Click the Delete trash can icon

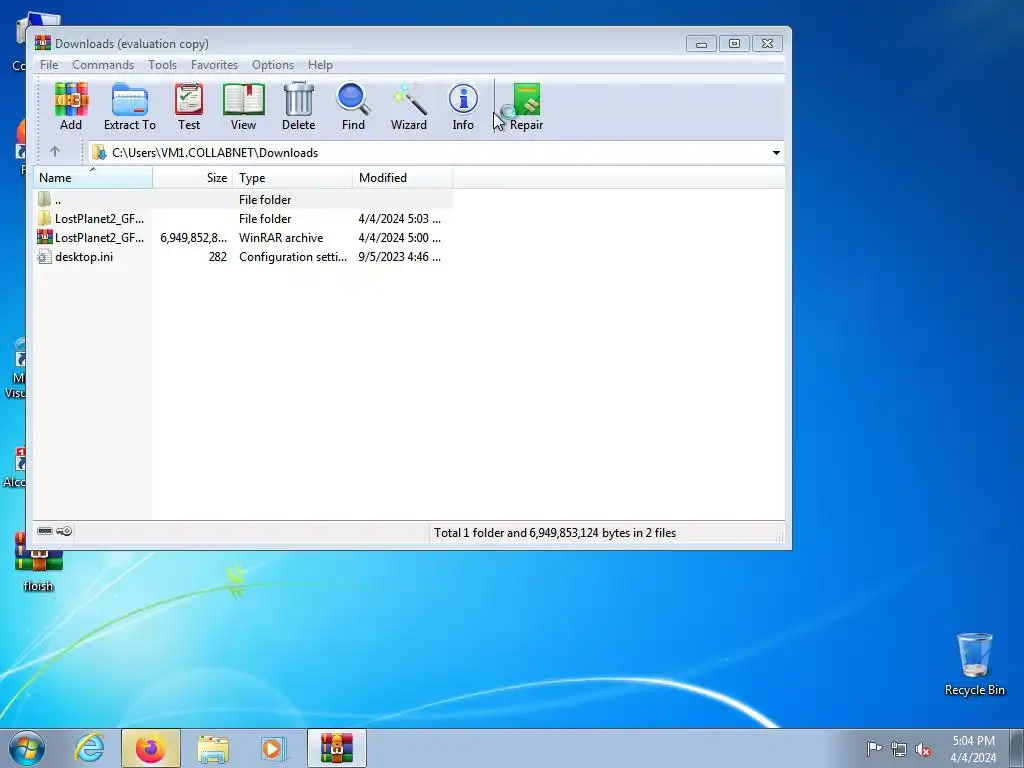(298, 106)
